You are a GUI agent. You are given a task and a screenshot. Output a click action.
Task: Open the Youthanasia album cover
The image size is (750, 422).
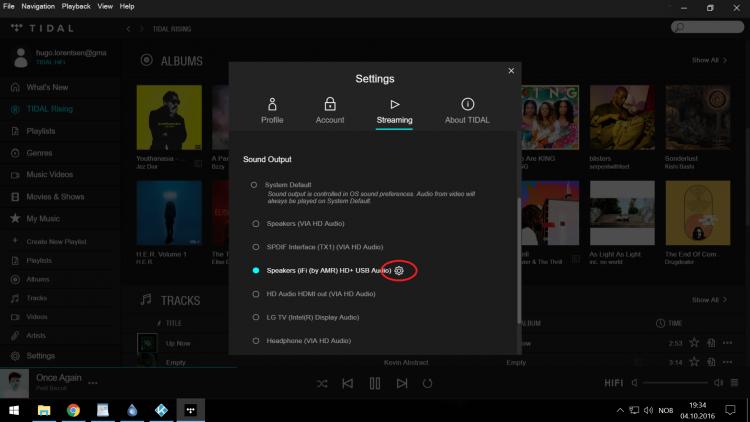[x=169, y=118]
